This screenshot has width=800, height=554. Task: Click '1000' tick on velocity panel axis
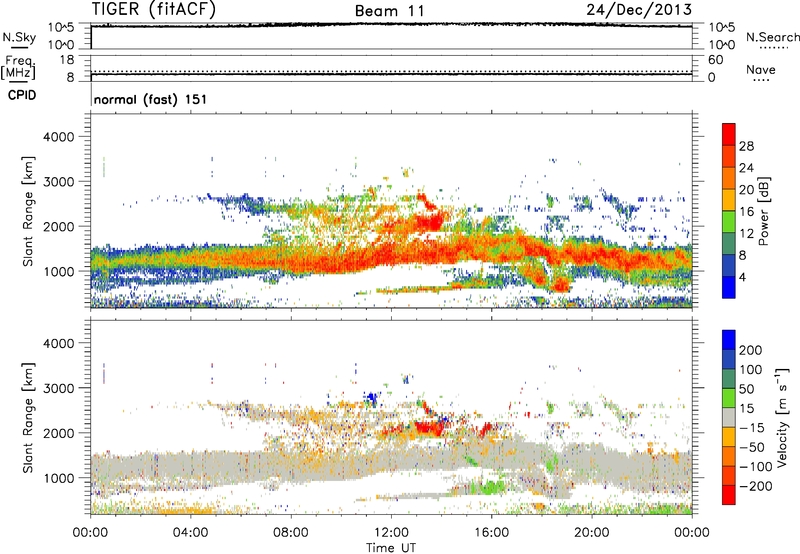(59, 478)
